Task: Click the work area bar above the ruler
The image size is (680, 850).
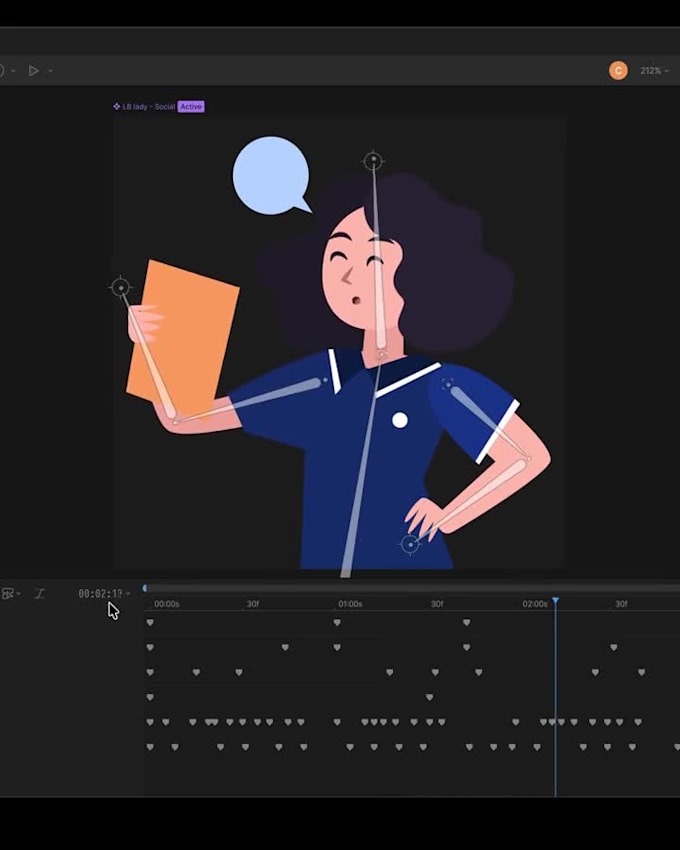Action: (x=412, y=588)
